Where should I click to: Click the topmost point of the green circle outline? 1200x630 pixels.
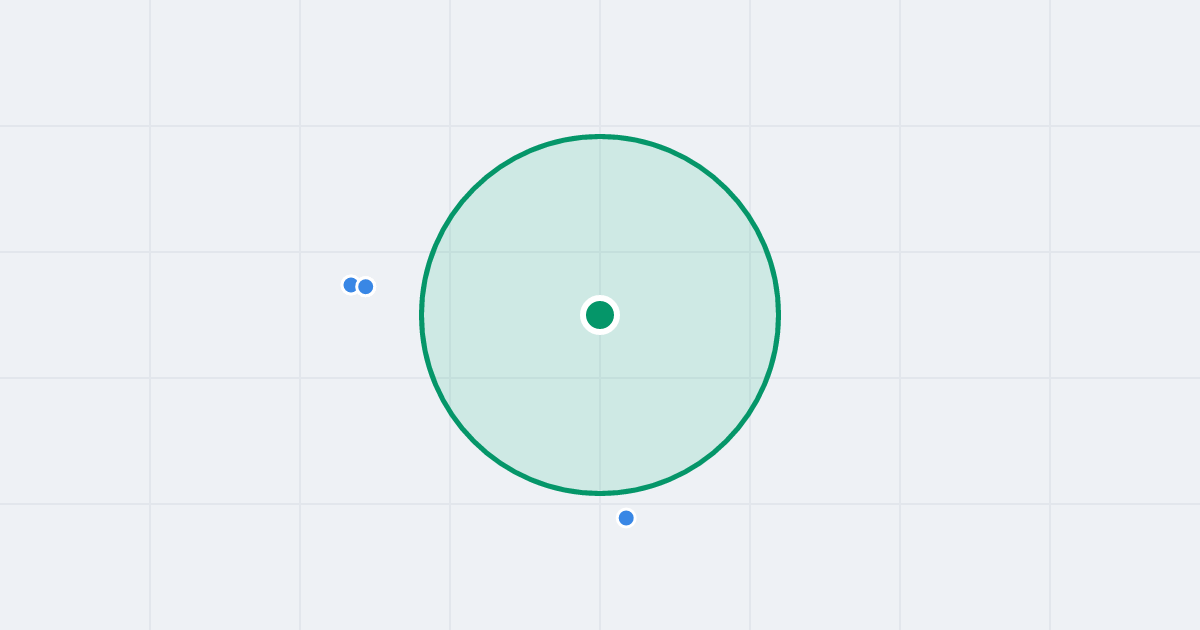click(600, 136)
